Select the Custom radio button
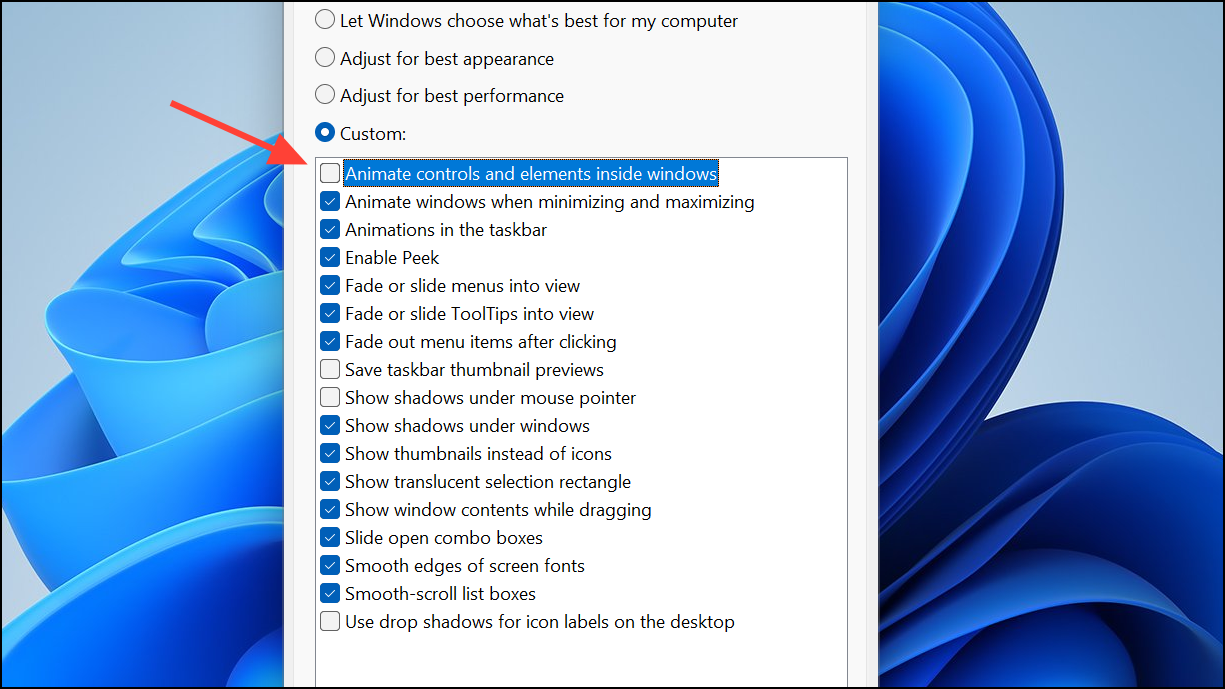1225x689 pixels. 325,131
